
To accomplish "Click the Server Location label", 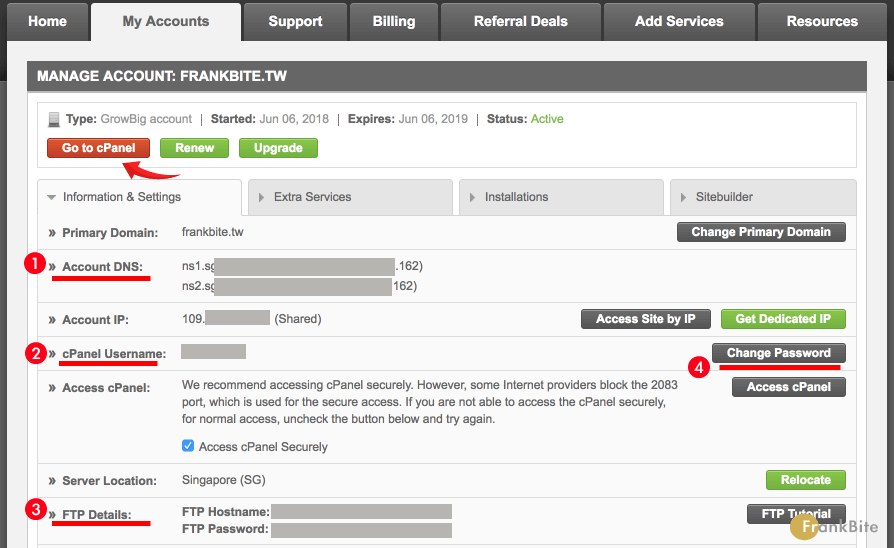I will 109,481.
